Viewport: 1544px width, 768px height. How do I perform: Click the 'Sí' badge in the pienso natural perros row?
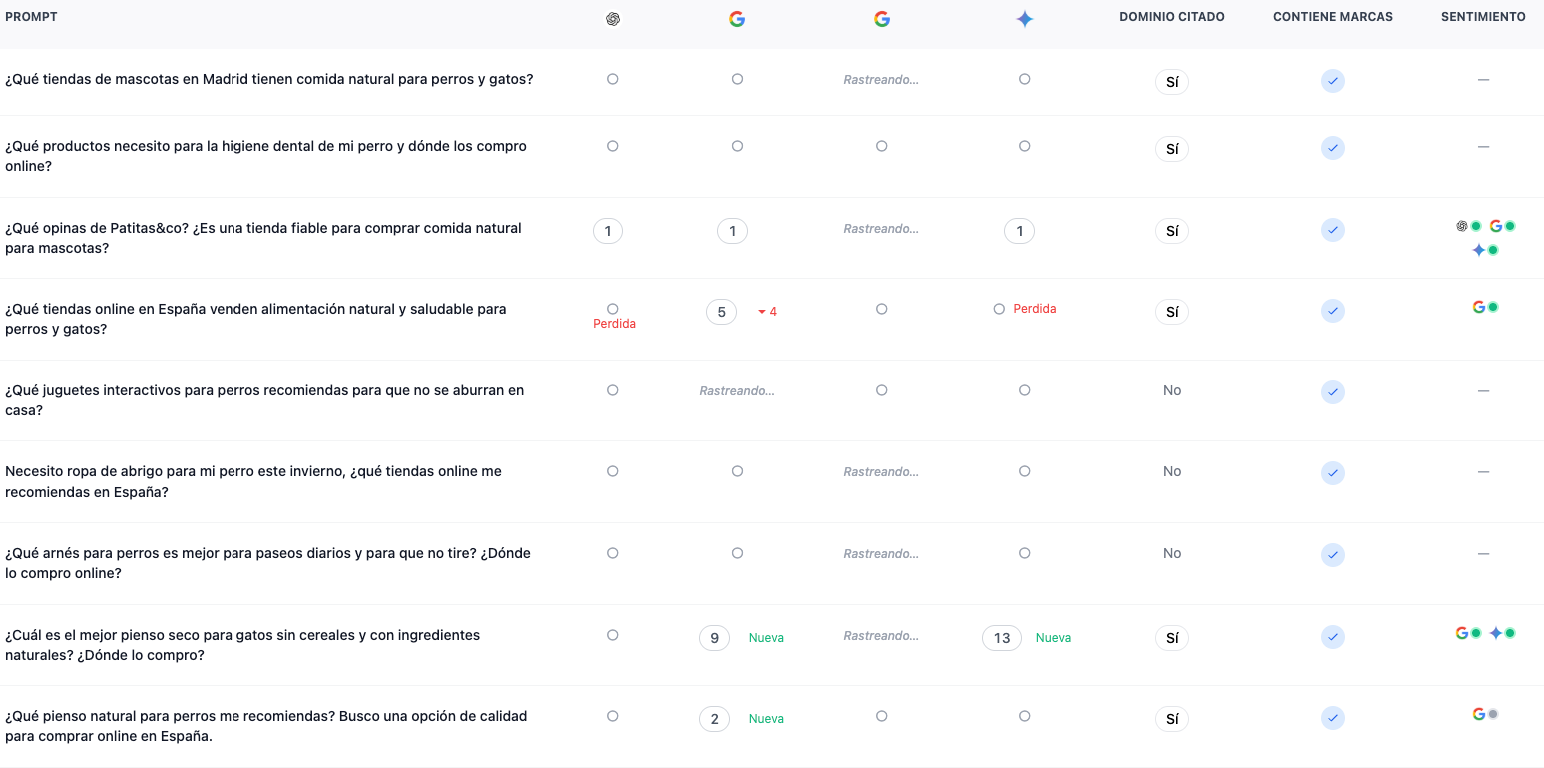pos(1172,719)
